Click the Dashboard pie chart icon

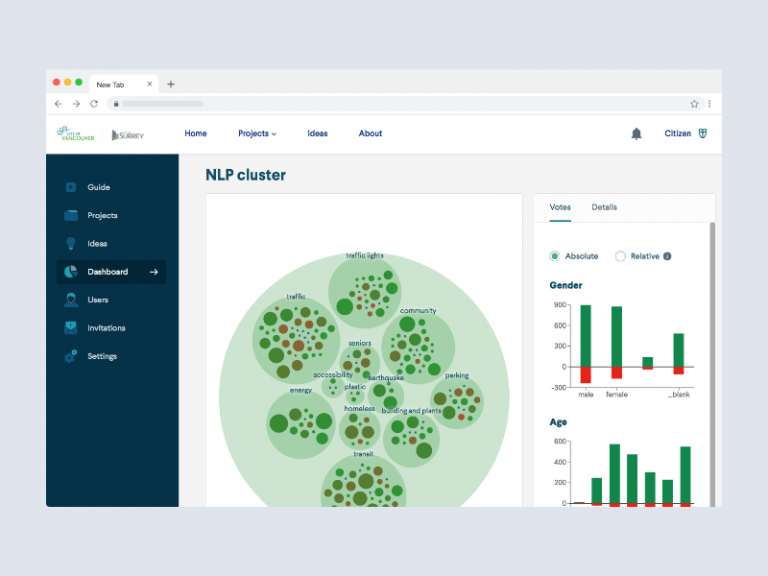pyautogui.click(x=70, y=272)
